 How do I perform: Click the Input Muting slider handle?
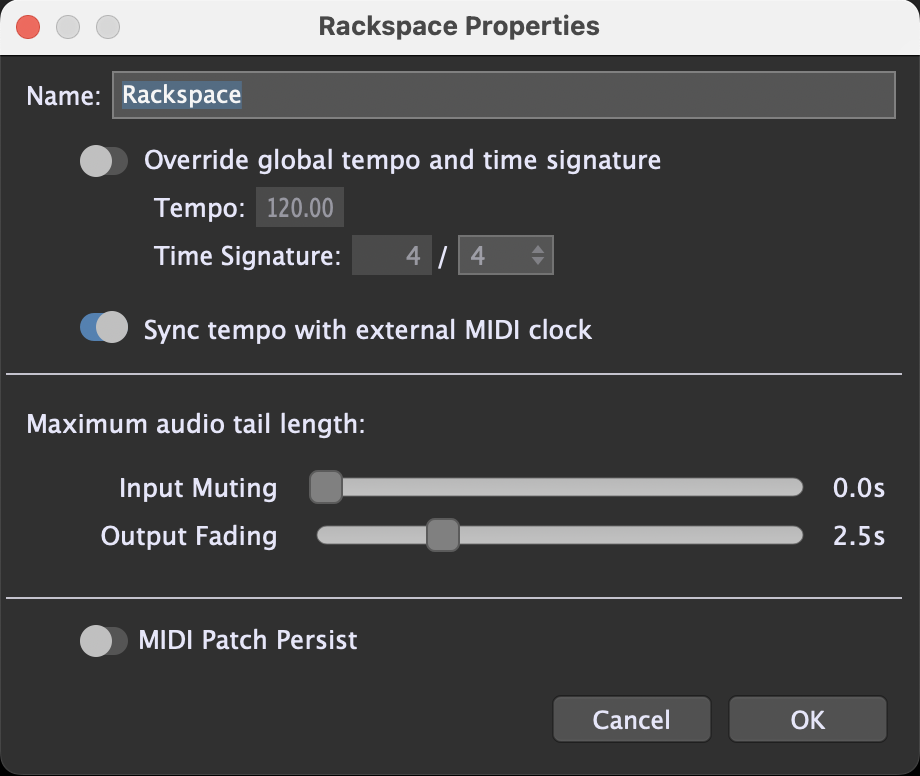326,487
